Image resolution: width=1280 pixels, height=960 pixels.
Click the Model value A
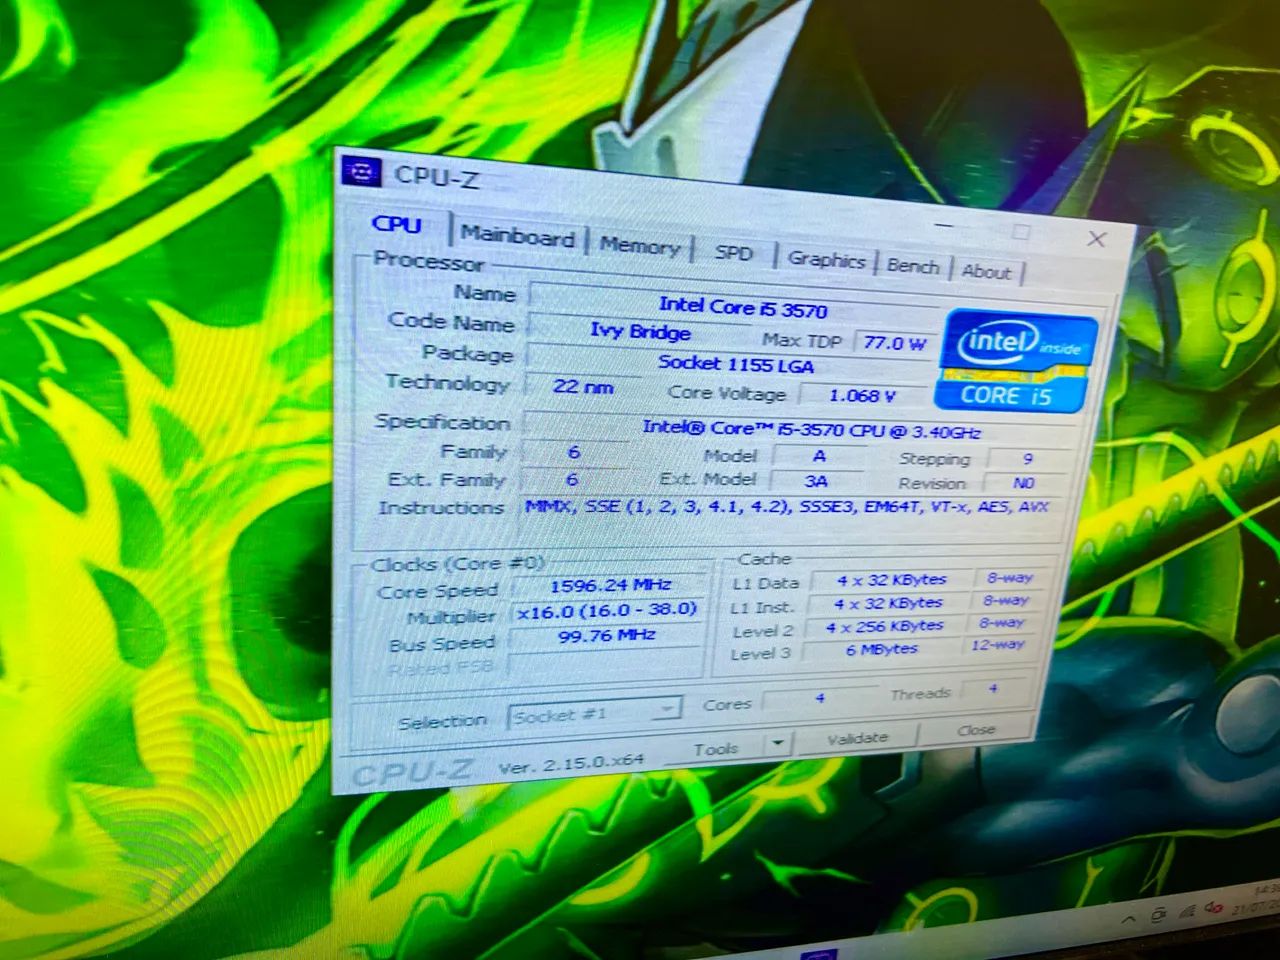(819, 456)
